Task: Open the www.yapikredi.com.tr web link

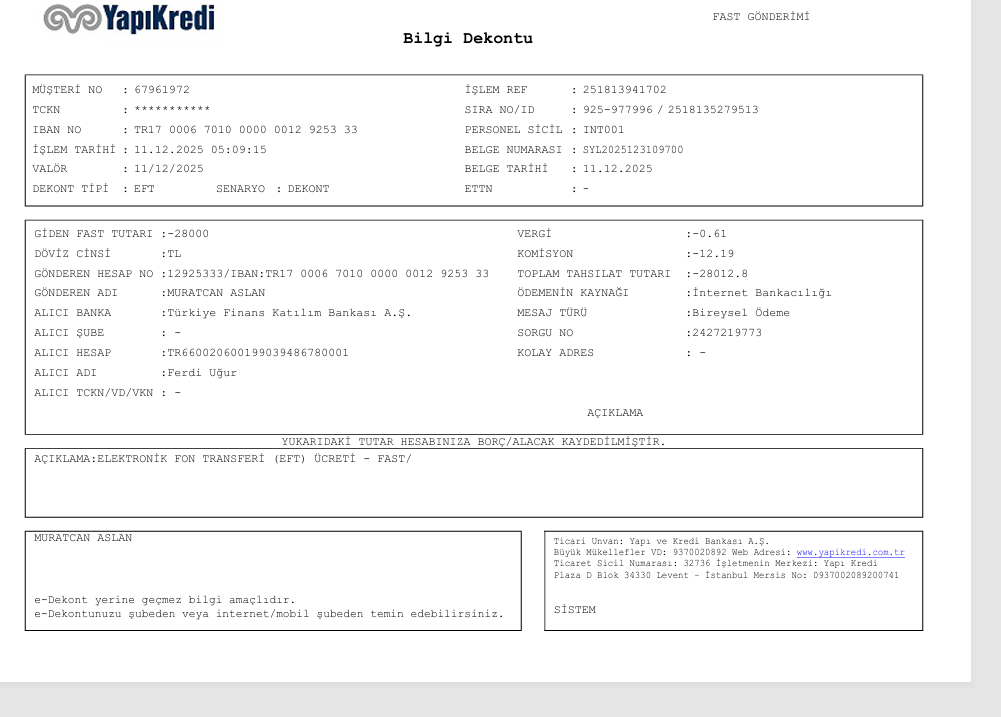Action: point(850,552)
